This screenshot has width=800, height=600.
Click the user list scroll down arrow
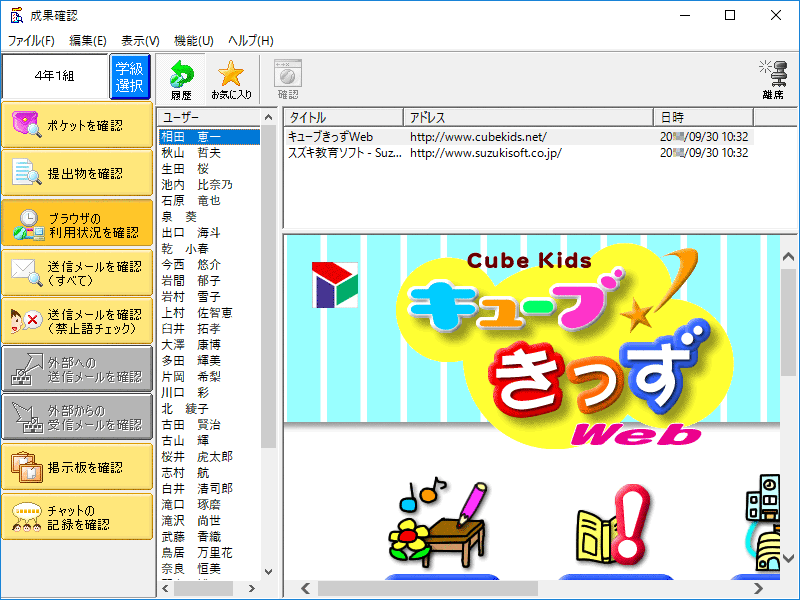point(268,572)
